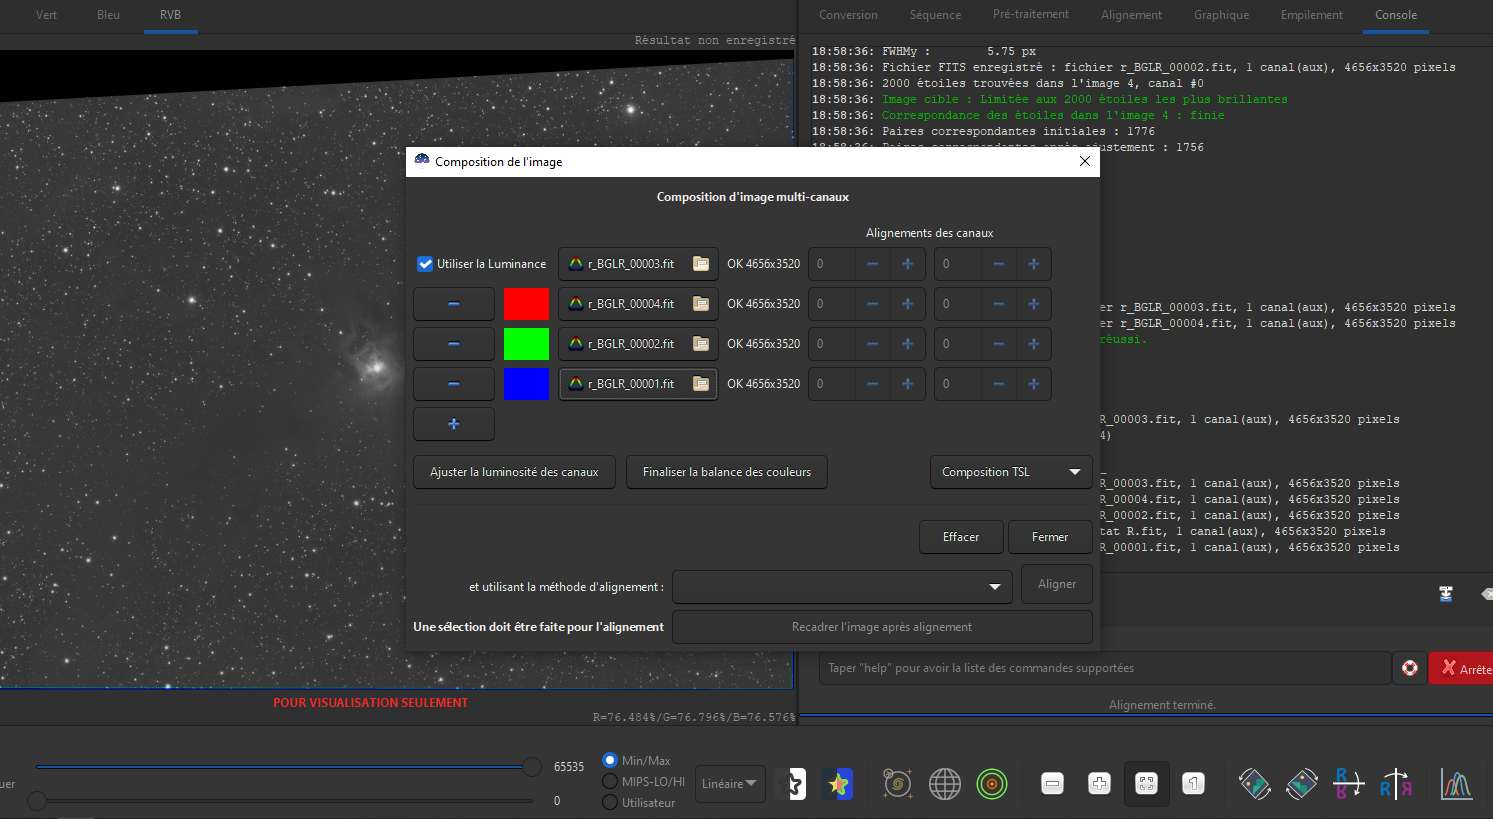This screenshot has height=819, width=1493.
Task: Click the Effacer button
Action: click(x=961, y=537)
